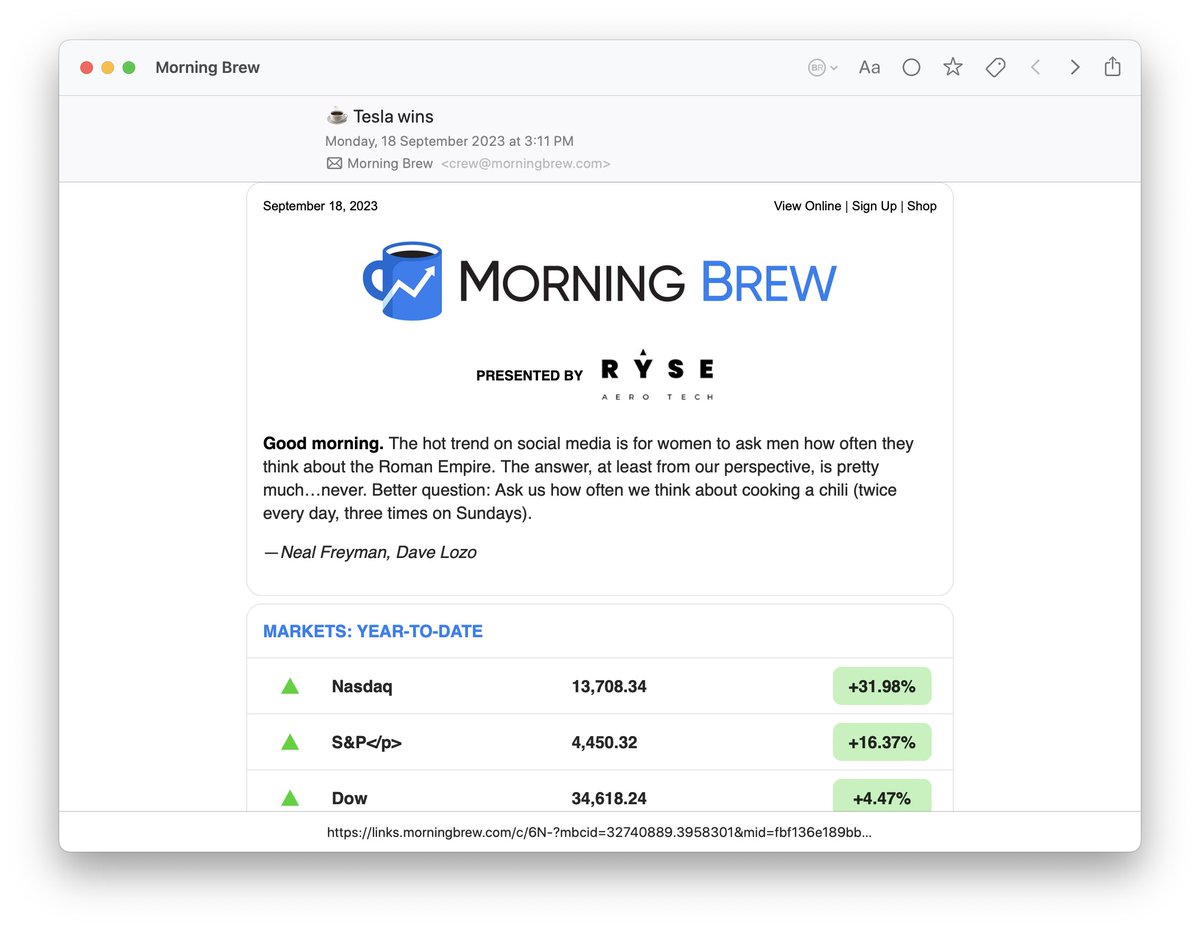Toggle the read/unread circle icon

click(x=911, y=67)
